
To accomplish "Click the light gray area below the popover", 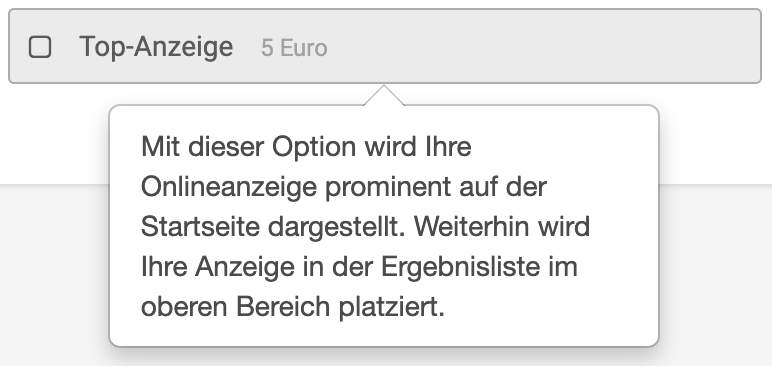I will (384, 357).
